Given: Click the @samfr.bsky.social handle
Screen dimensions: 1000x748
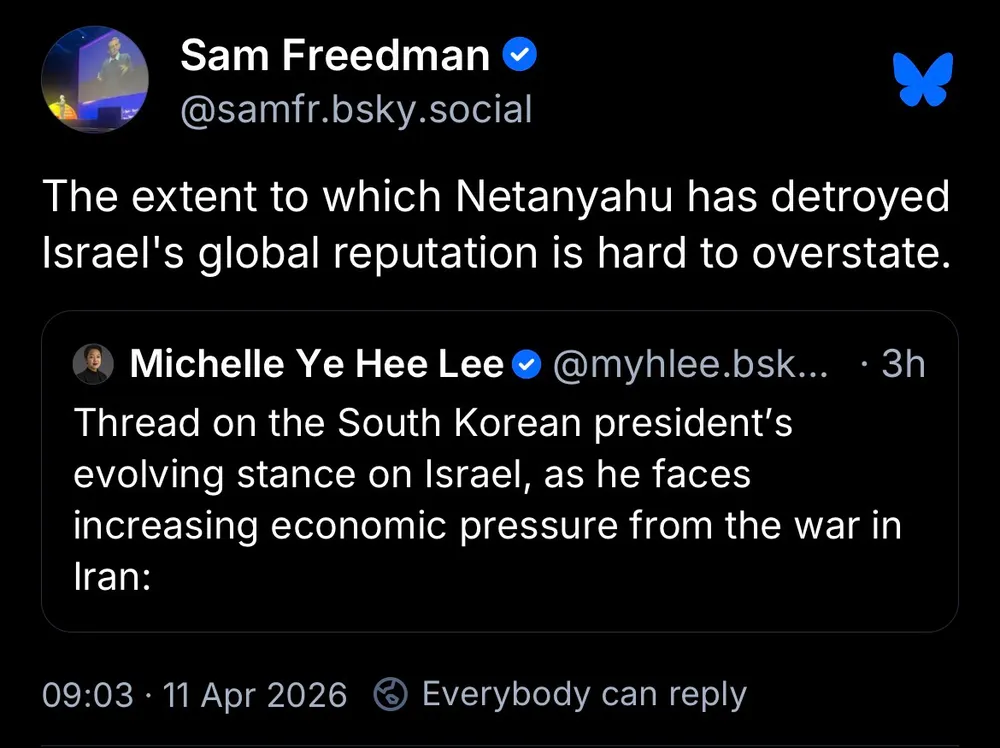Looking at the screenshot, I should pos(355,109).
